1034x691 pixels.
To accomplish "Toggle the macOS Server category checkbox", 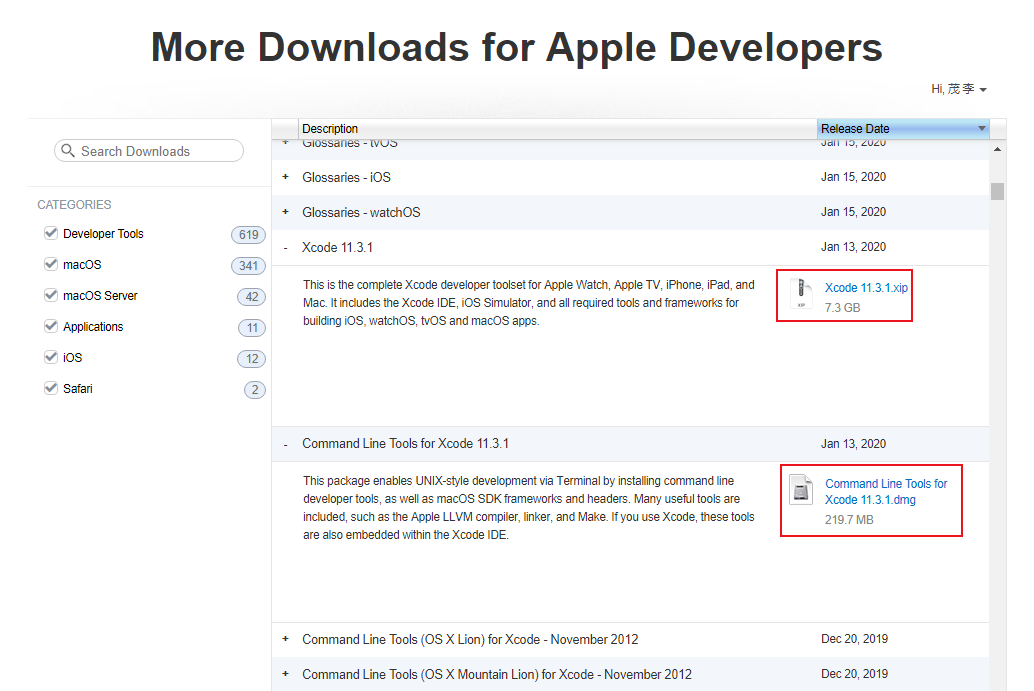I will click(51, 295).
